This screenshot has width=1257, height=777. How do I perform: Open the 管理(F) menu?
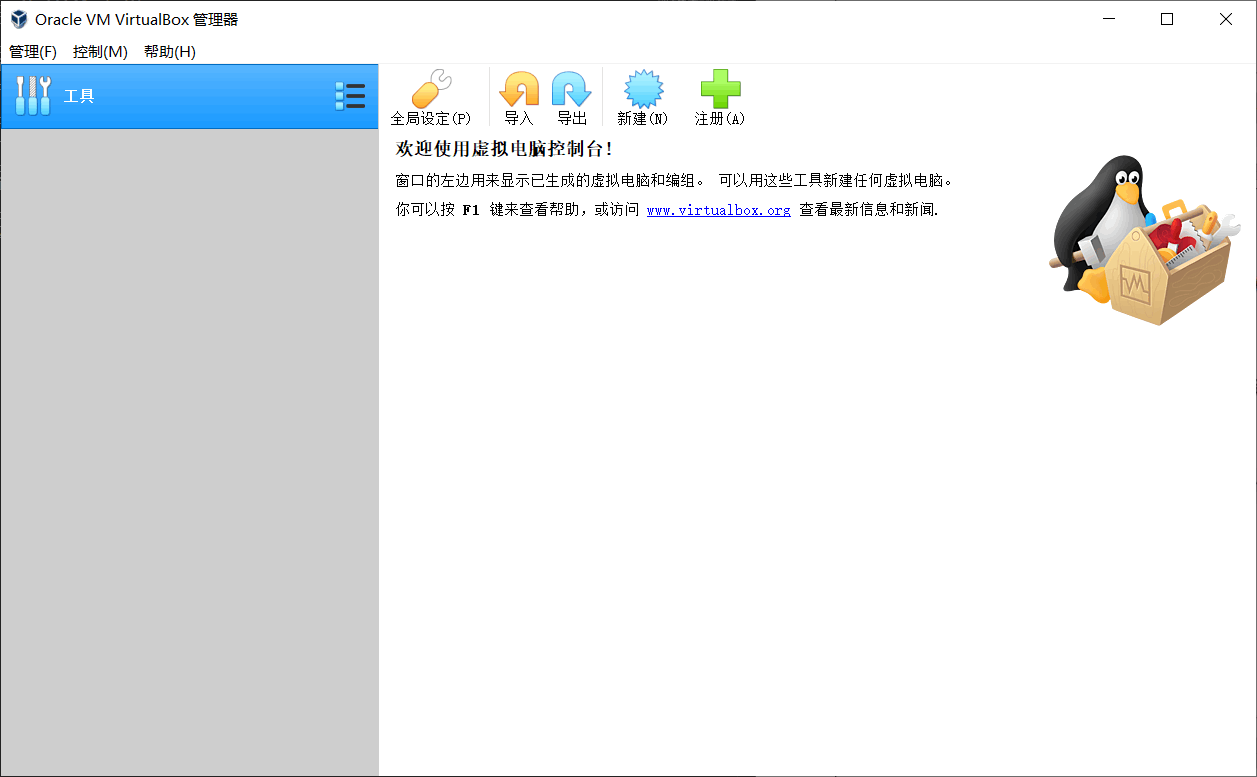tap(33, 52)
